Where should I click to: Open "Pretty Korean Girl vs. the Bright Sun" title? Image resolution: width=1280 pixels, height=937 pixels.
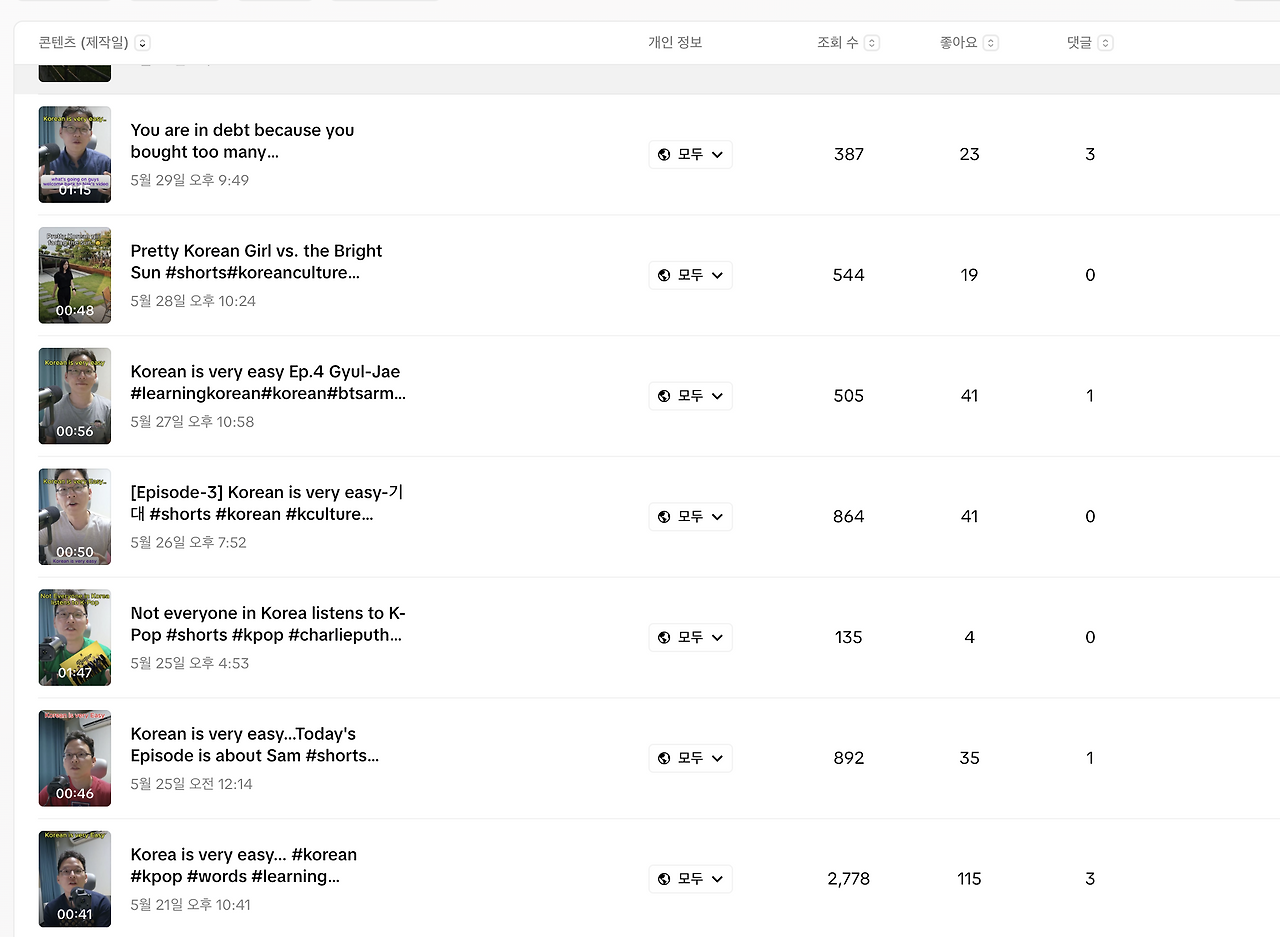point(256,262)
